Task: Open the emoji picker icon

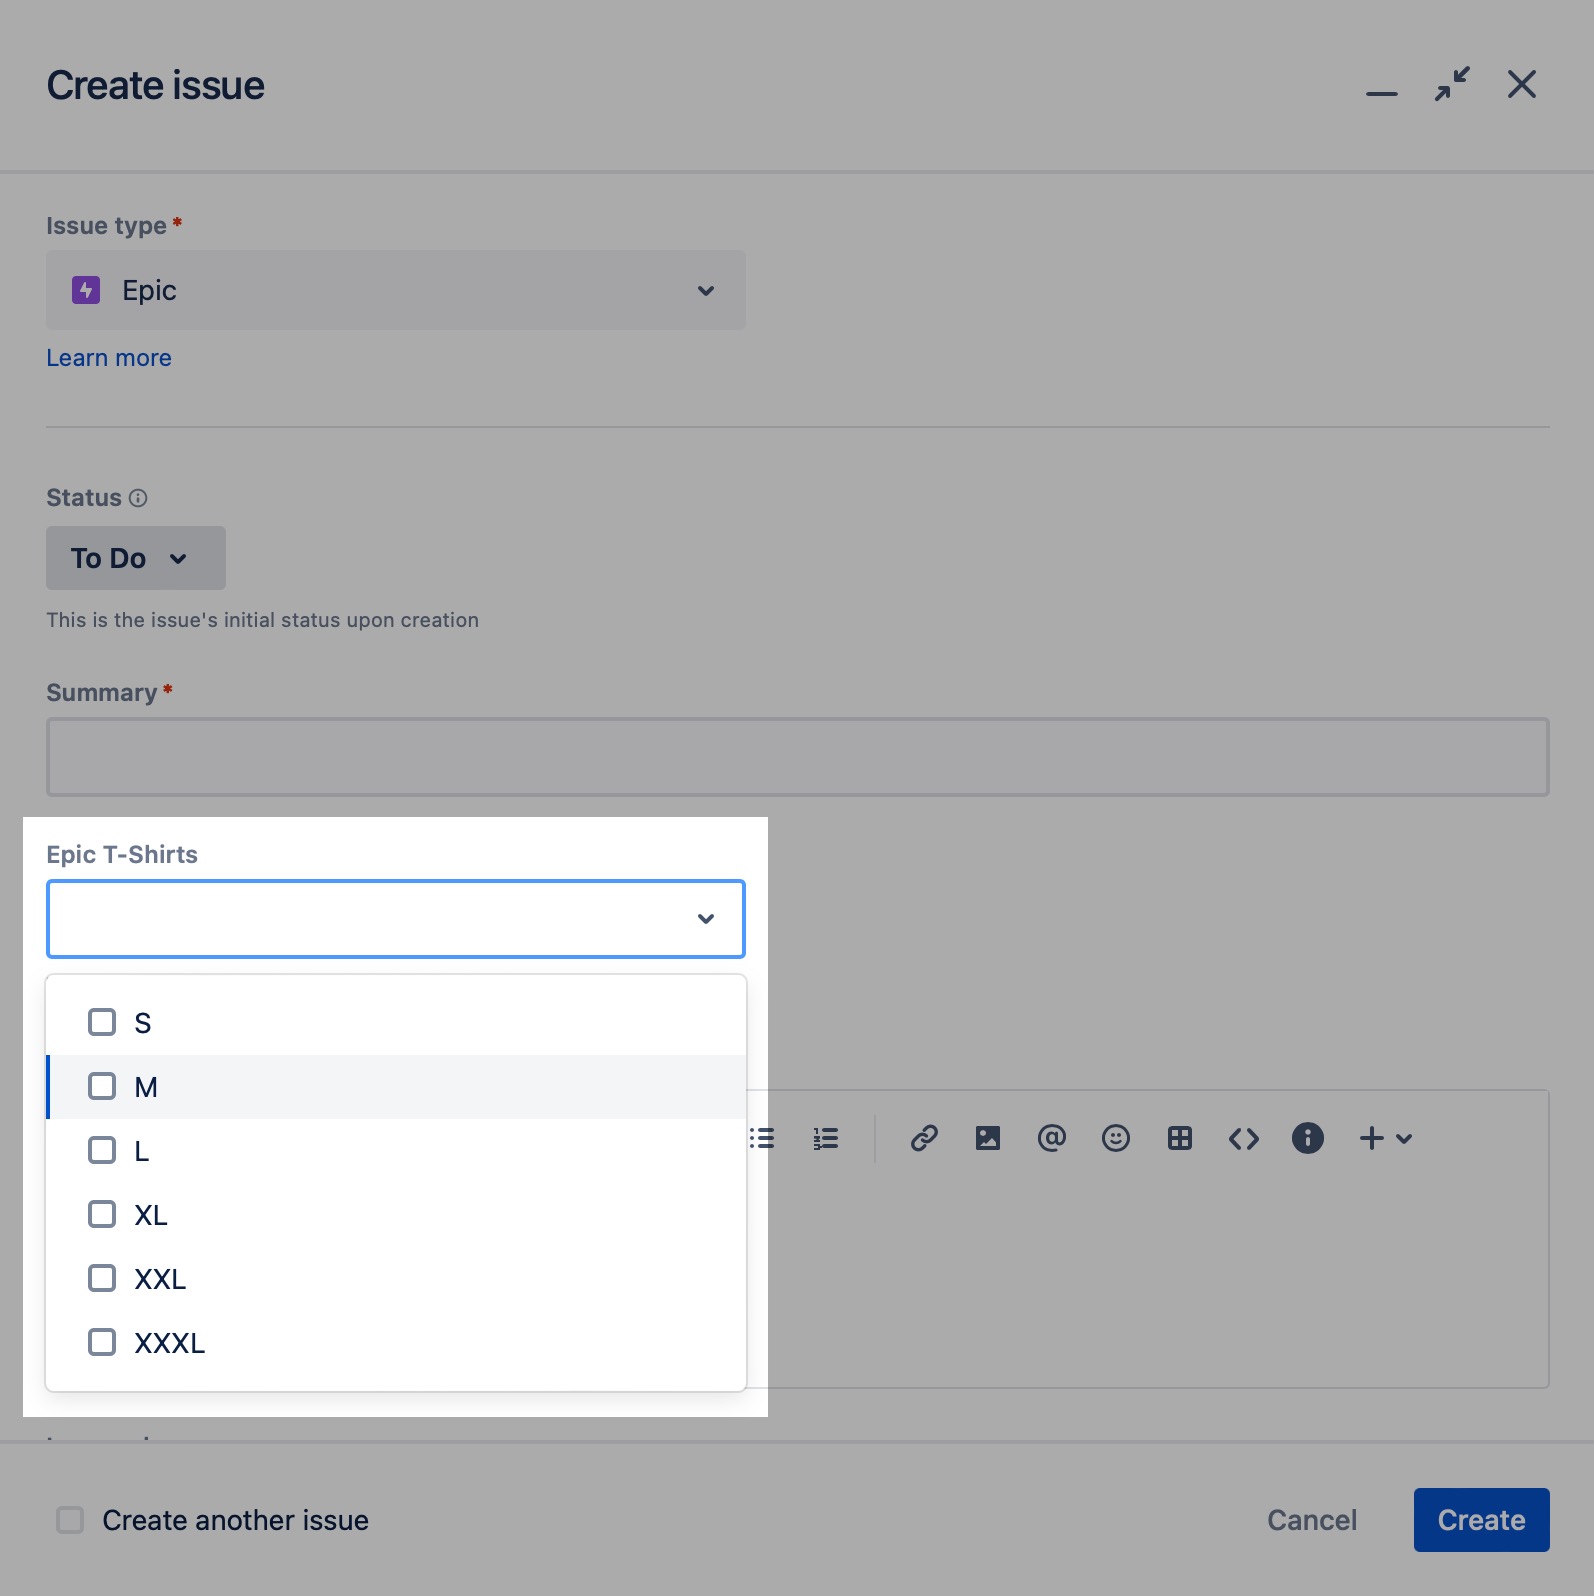Action: pos(1115,1138)
